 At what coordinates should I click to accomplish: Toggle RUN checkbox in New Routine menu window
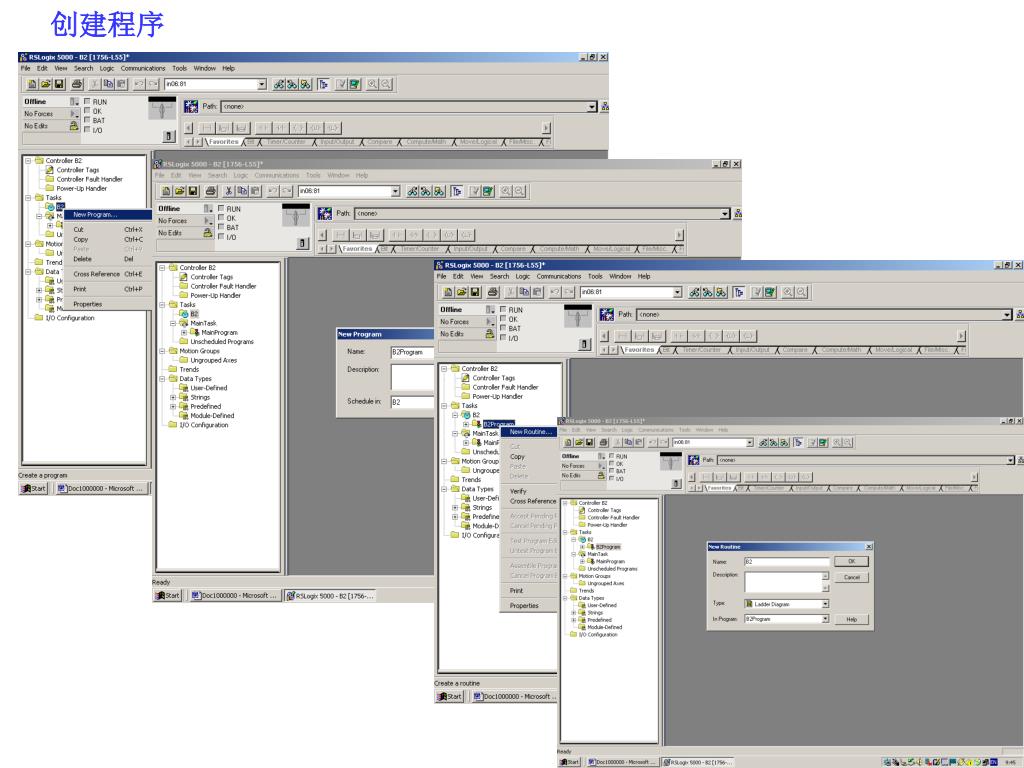pyautogui.click(x=503, y=310)
